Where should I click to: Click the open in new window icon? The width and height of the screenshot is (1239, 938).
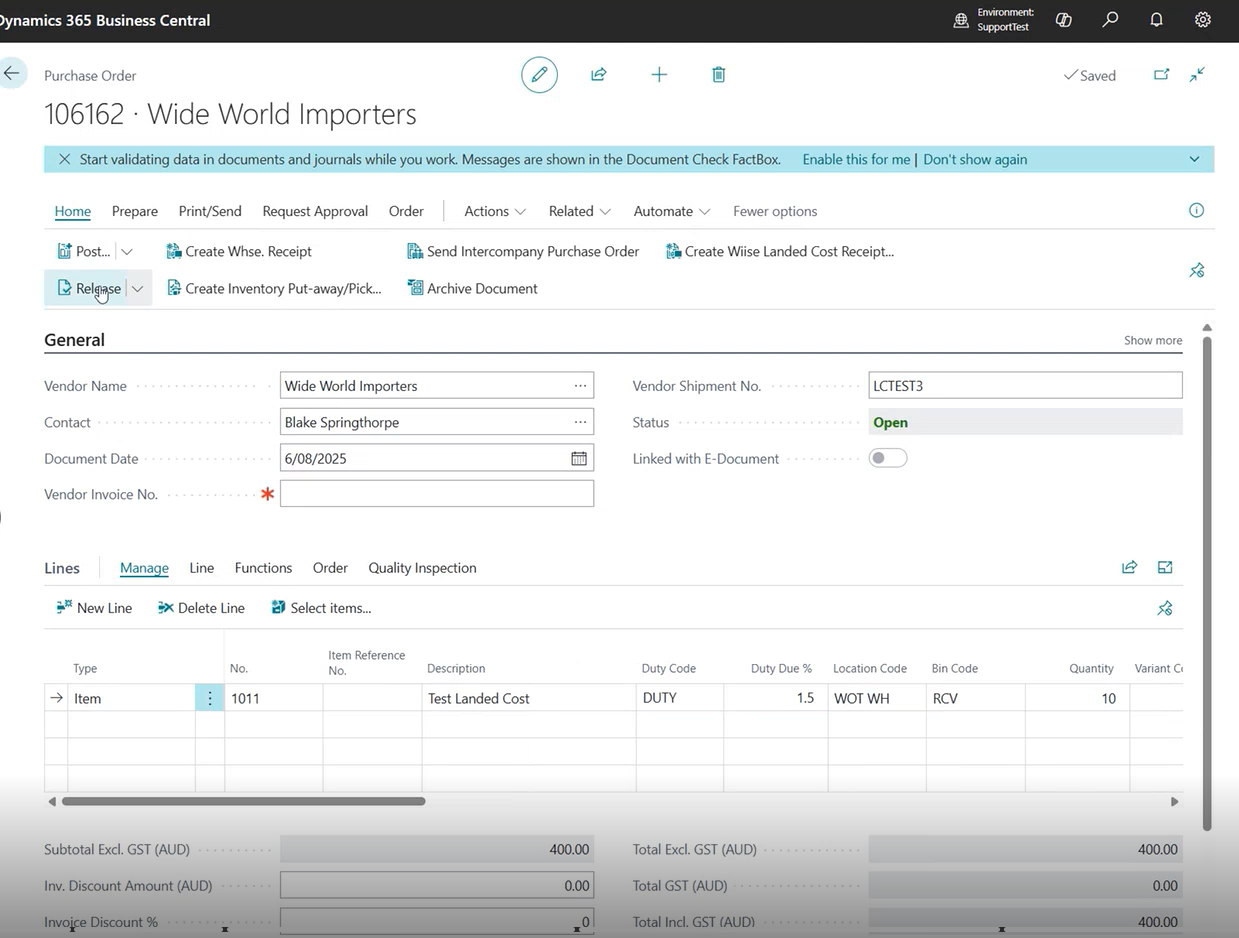tap(1161, 75)
